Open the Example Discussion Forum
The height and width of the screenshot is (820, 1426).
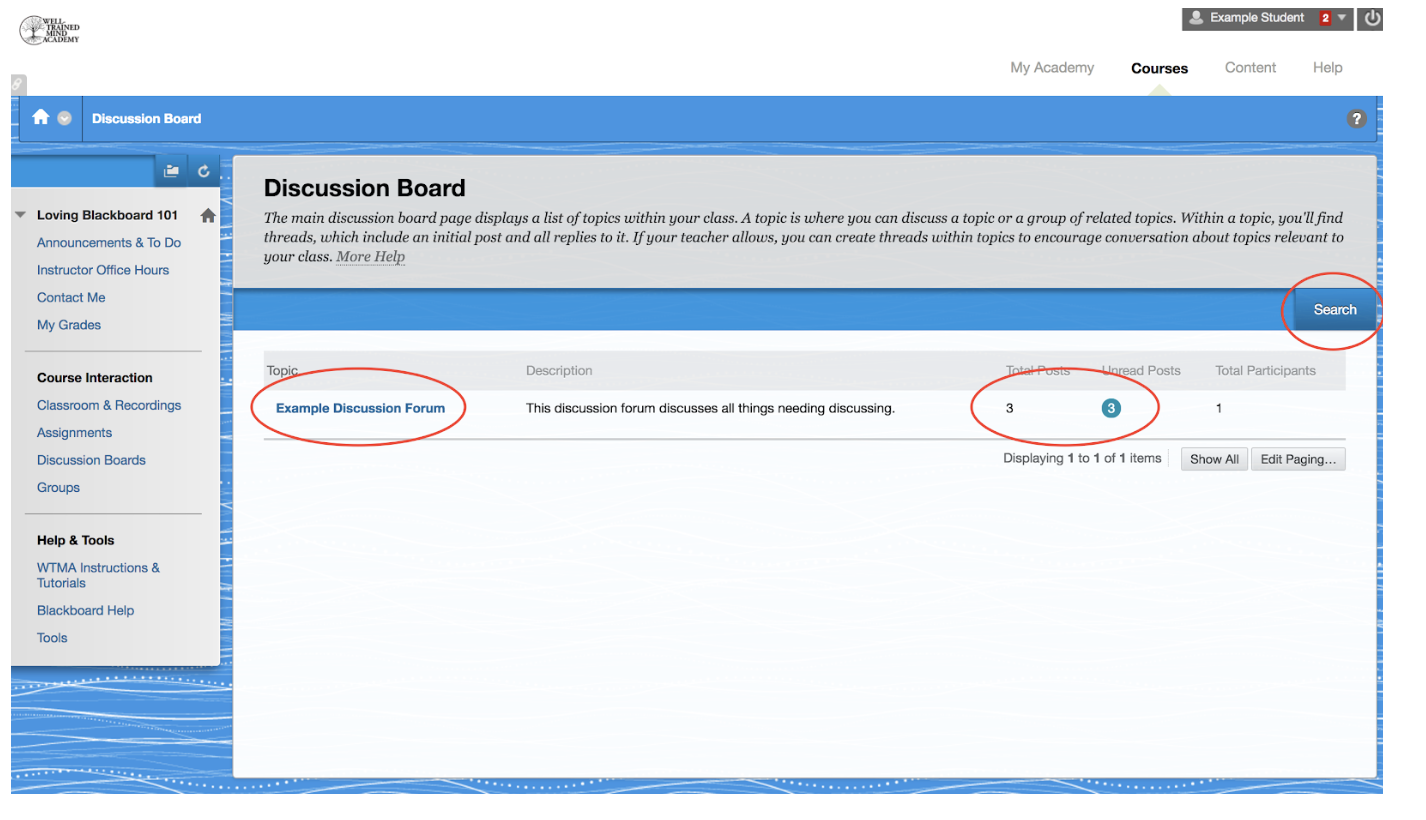tap(358, 408)
